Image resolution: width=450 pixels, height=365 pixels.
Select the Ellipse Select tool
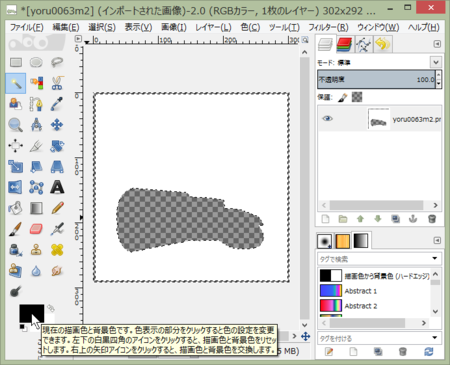[x=36, y=62]
